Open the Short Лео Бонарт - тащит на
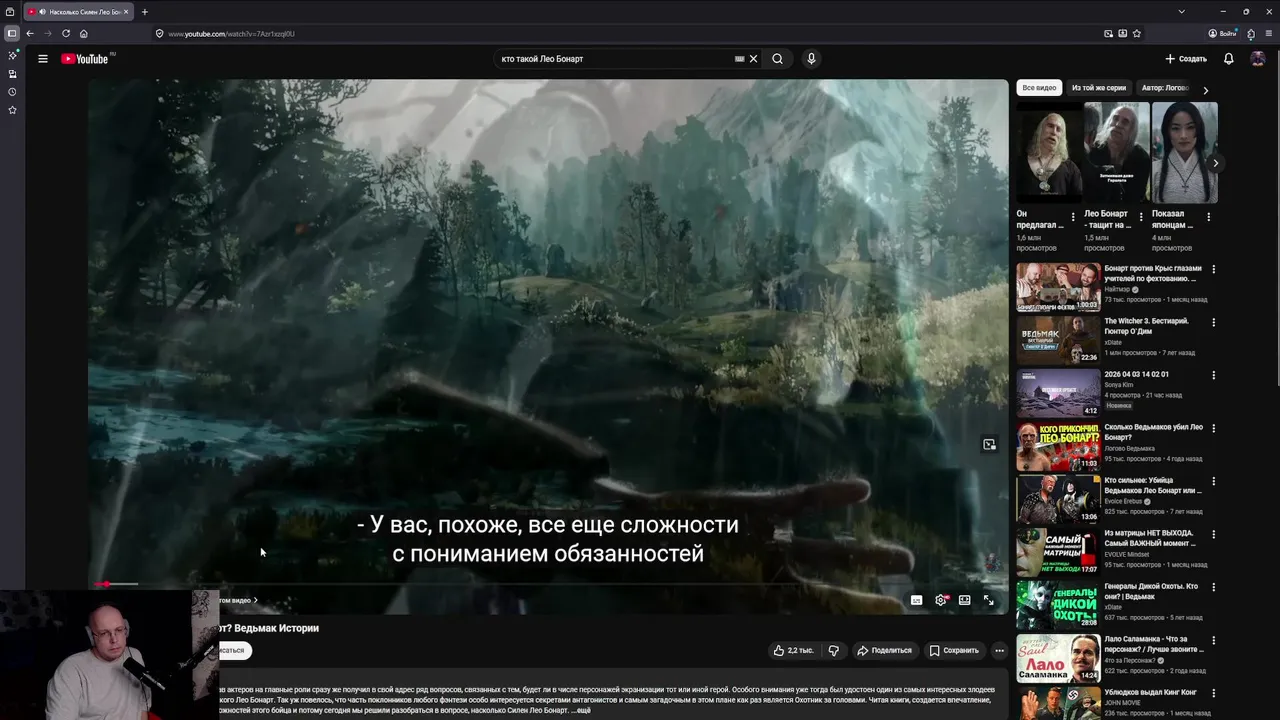Image resolution: width=1280 pixels, height=720 pixels. coord(1116,153)
